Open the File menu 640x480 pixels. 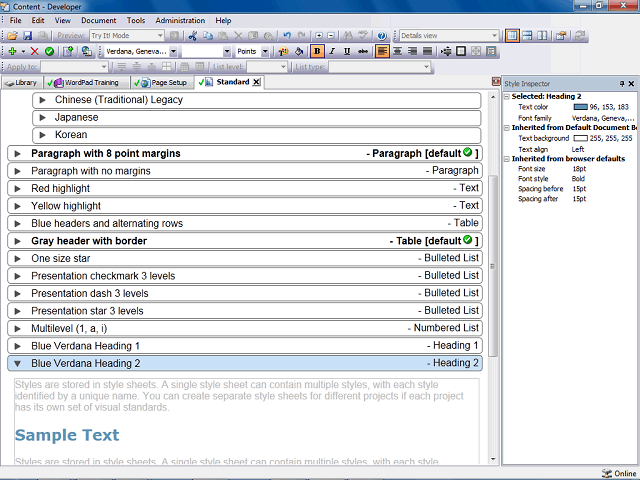pyautogui.click(x=16, y=20)
